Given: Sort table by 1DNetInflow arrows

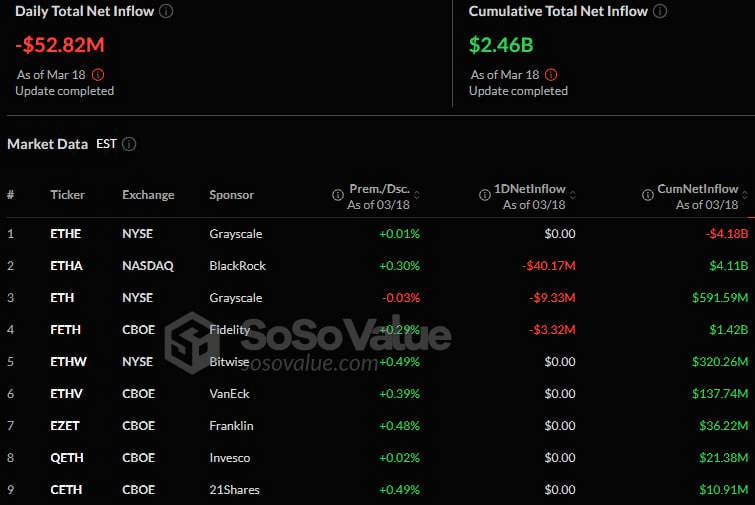Looking at the screenshot, I should [x=573, y=195].
